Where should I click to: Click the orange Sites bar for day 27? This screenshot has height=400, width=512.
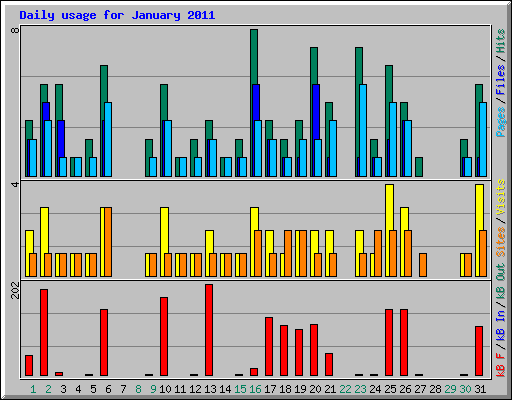tap(423, 265)
